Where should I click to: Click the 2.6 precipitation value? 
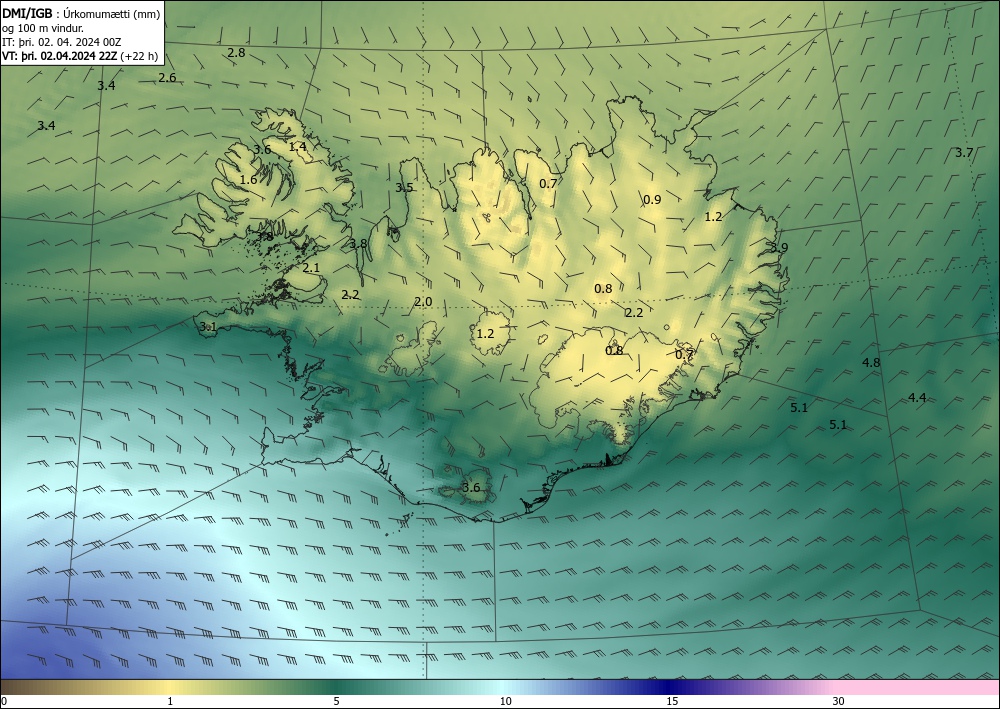(167, 78)
